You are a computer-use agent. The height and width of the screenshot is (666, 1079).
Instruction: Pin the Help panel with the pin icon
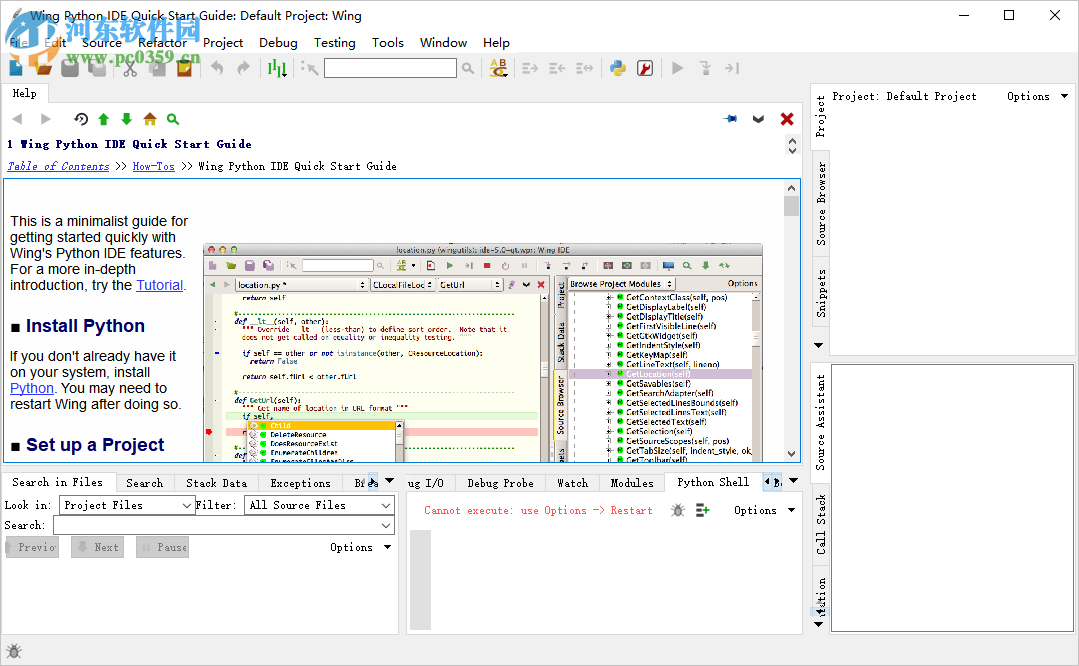[x=730, y=119]
